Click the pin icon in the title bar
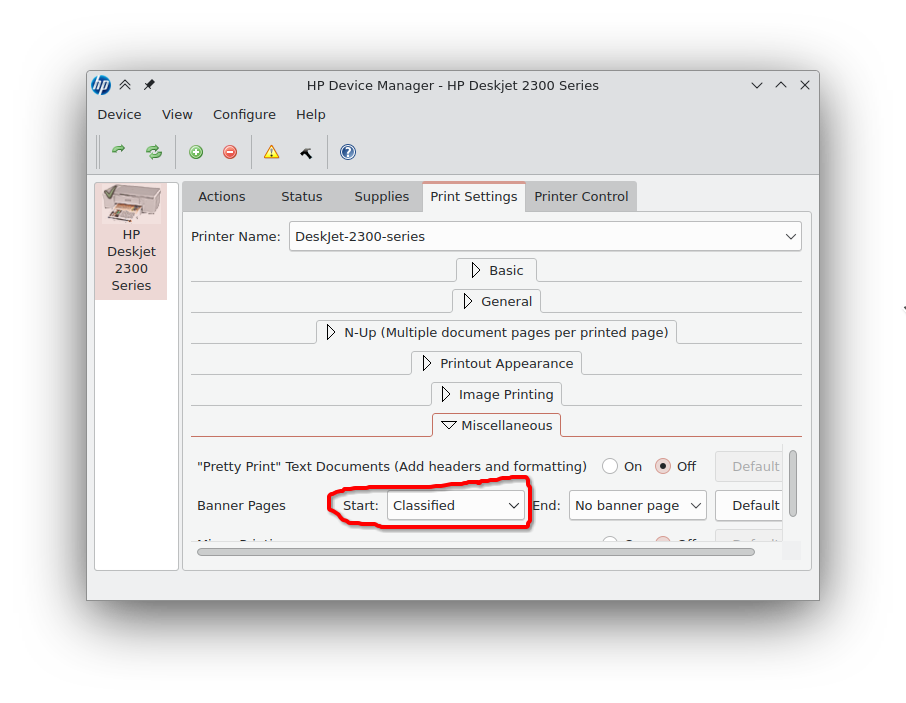 (x=148, y=85)
